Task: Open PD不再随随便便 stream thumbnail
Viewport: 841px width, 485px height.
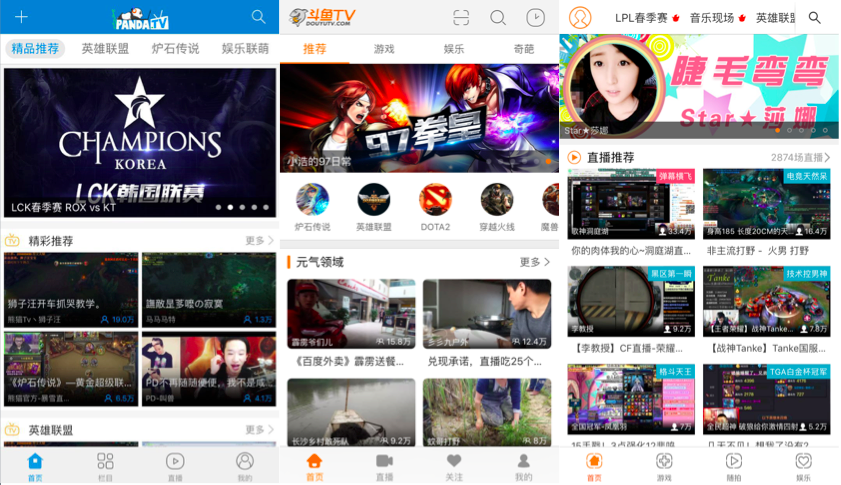Action: click(209, 369)
